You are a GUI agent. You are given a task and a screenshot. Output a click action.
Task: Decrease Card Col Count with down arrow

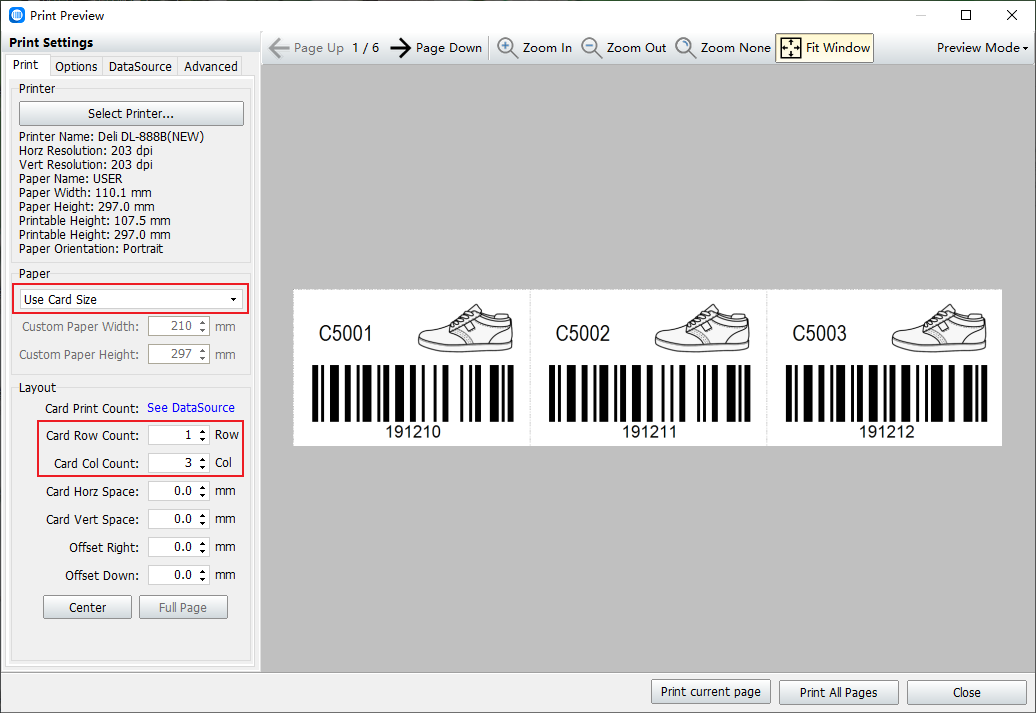(x=203, y=467)
